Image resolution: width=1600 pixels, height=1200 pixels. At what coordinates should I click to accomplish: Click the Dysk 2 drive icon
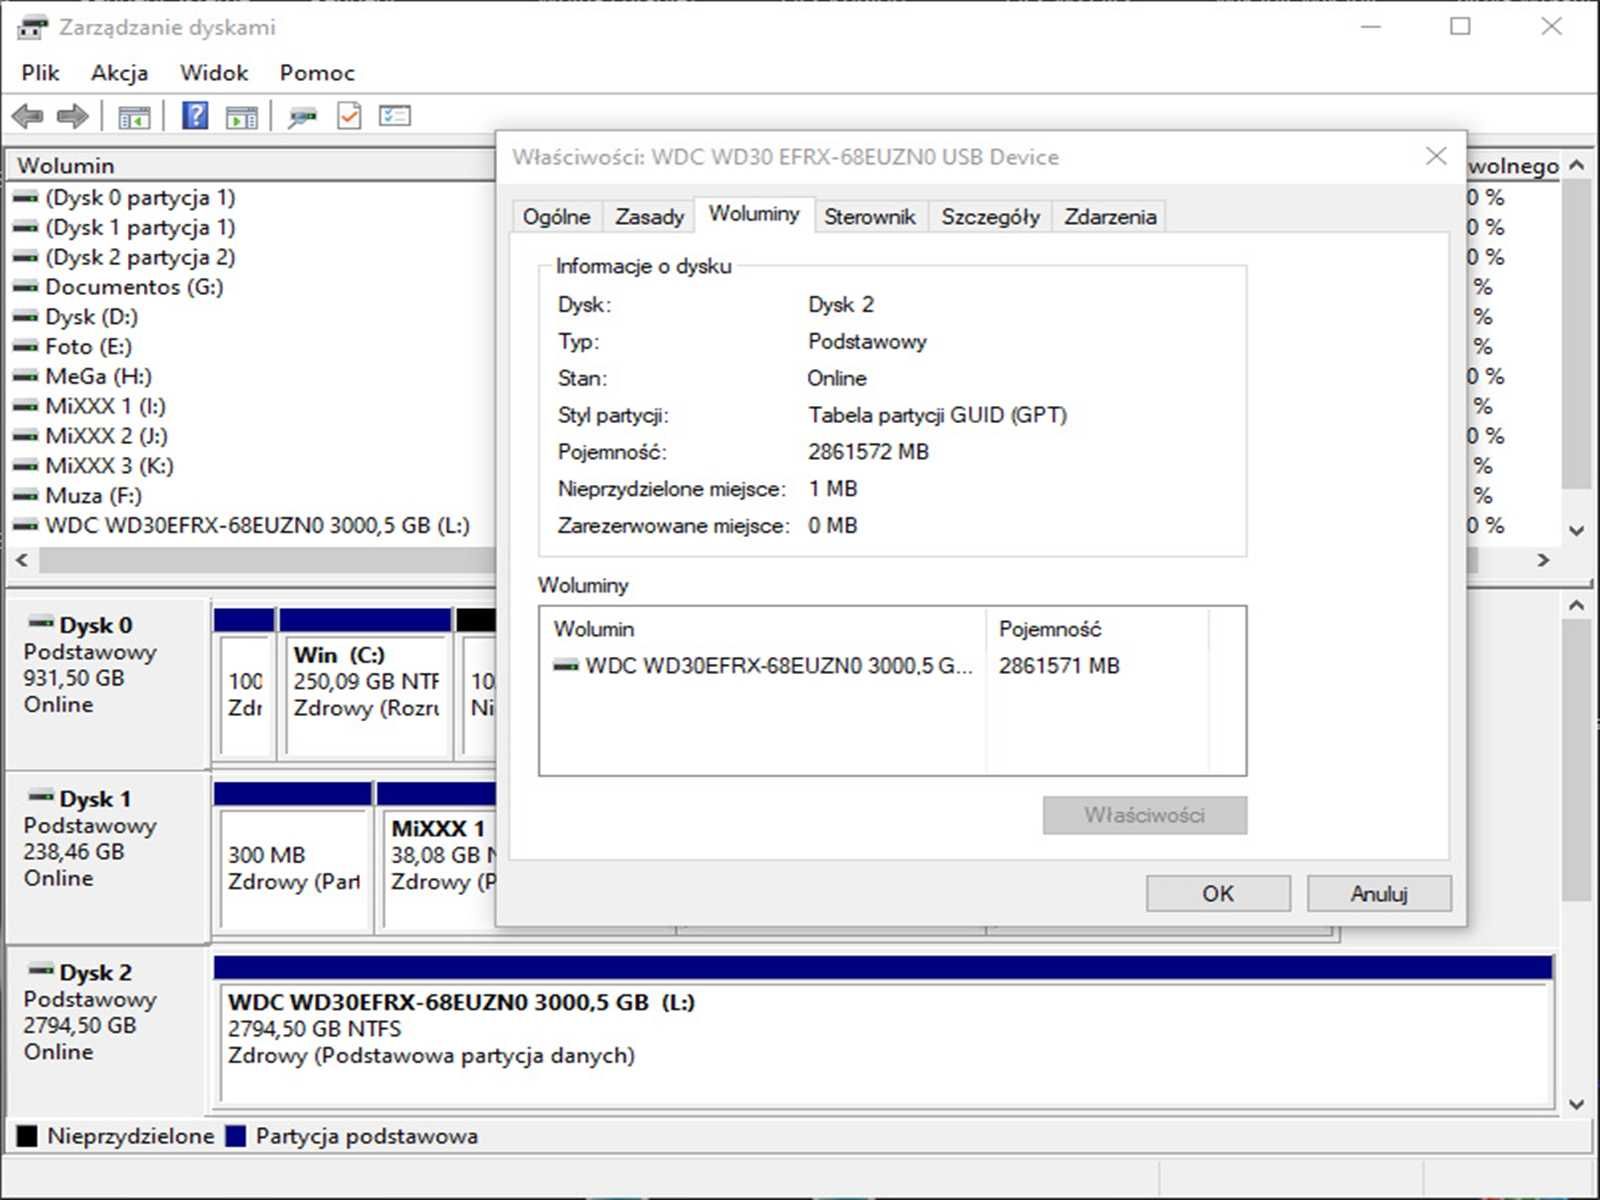point(41,970)
